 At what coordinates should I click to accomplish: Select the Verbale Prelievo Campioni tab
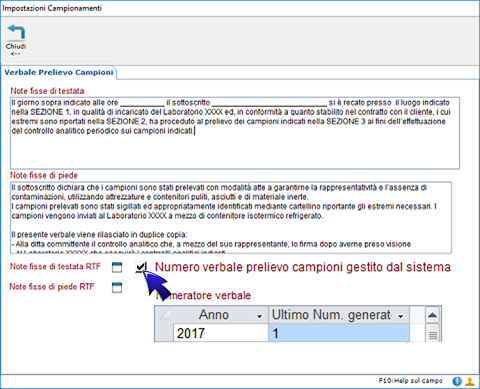[x=59, y=72]
